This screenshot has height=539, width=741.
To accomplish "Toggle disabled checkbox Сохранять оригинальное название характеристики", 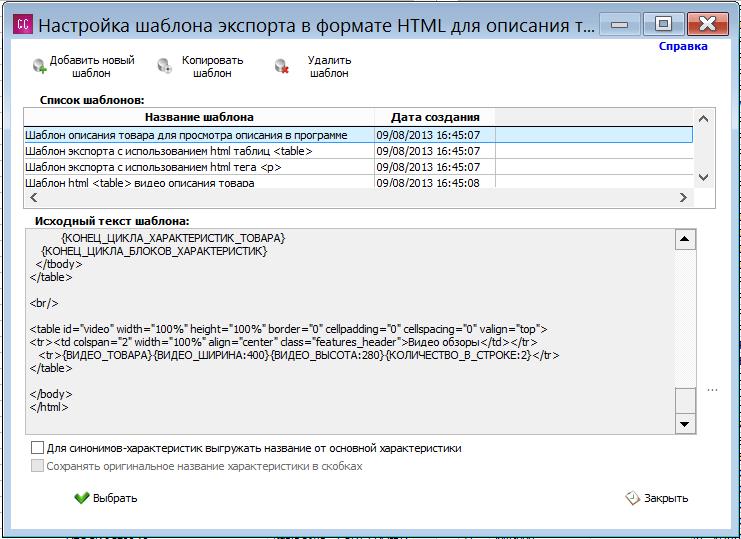I will (37, 466).
